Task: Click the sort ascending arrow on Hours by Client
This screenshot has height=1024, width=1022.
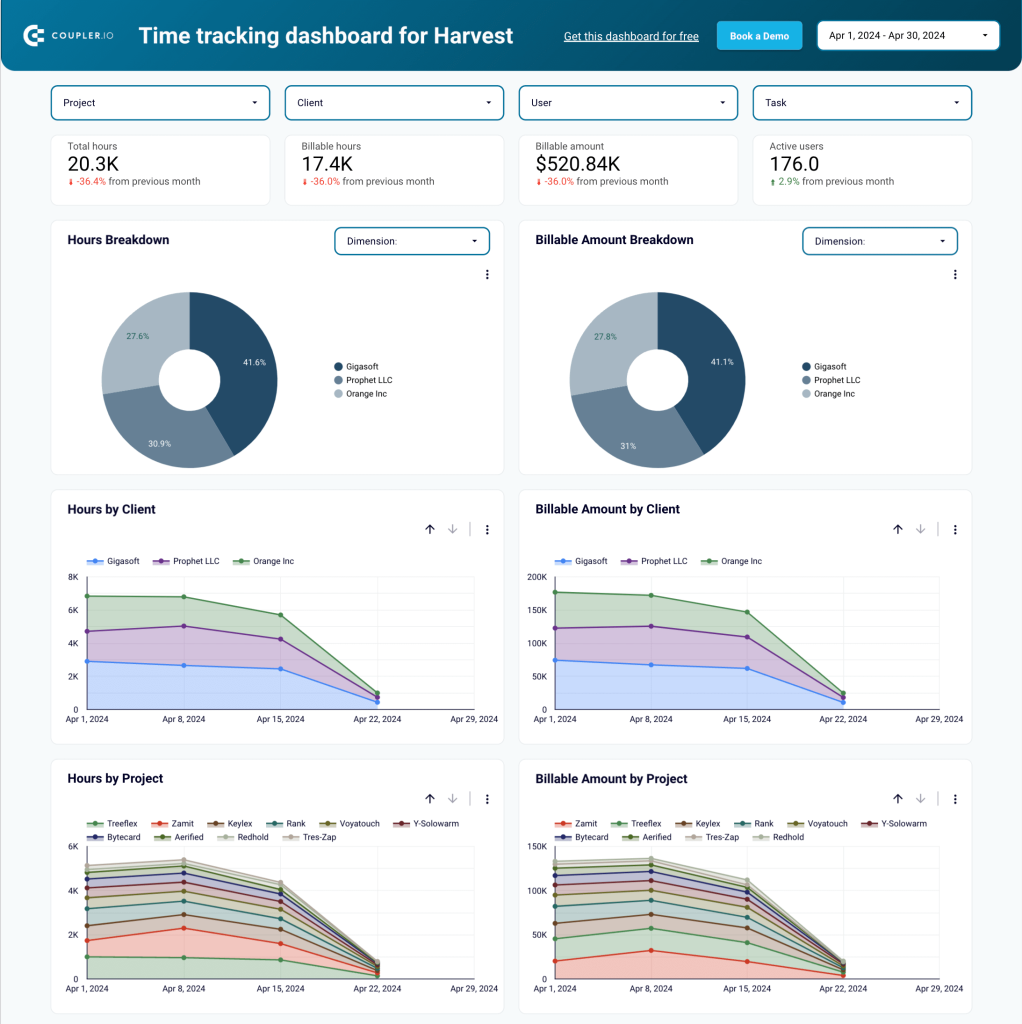Action: 430,529
